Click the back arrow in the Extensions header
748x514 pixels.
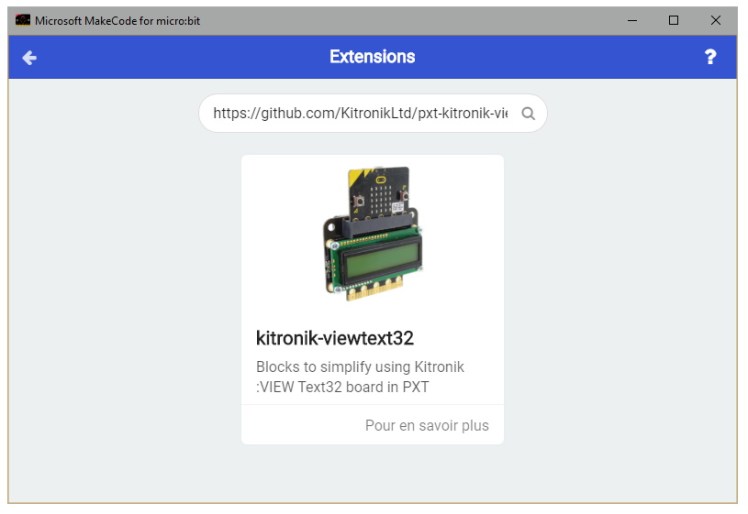29,58
